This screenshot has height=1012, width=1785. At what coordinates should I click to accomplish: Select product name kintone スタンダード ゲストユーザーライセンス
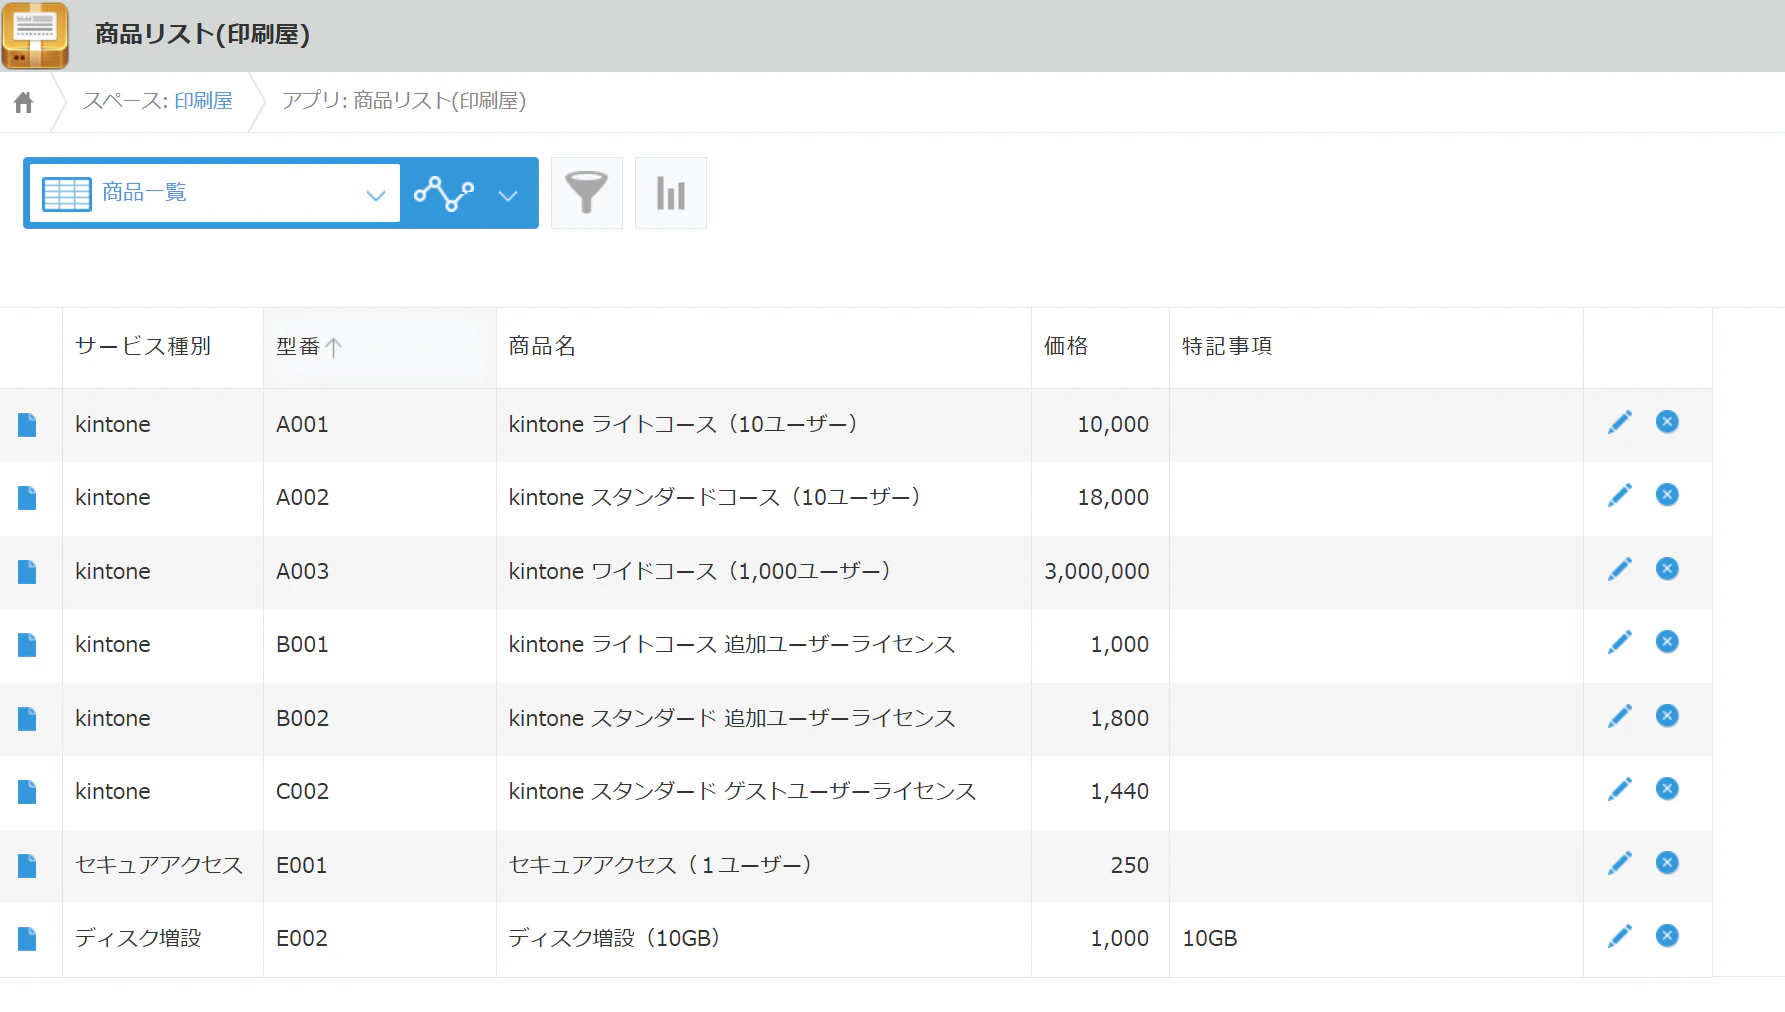pos(742,792)
